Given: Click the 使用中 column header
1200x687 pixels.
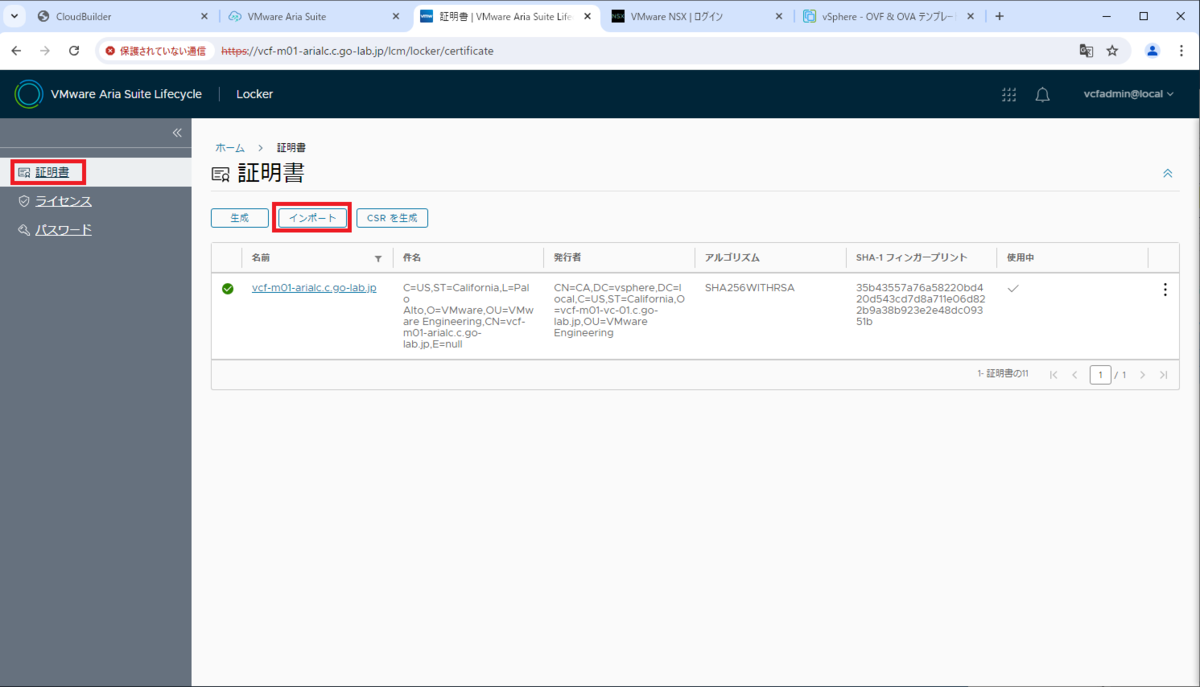Looking at the screenshot, I should [x=1021, y=258].
